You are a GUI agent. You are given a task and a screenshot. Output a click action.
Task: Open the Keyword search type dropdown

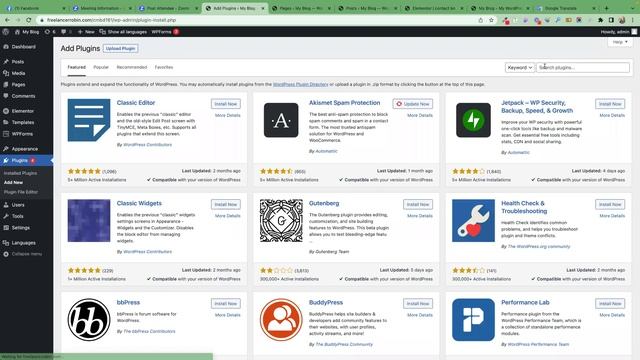519,67
